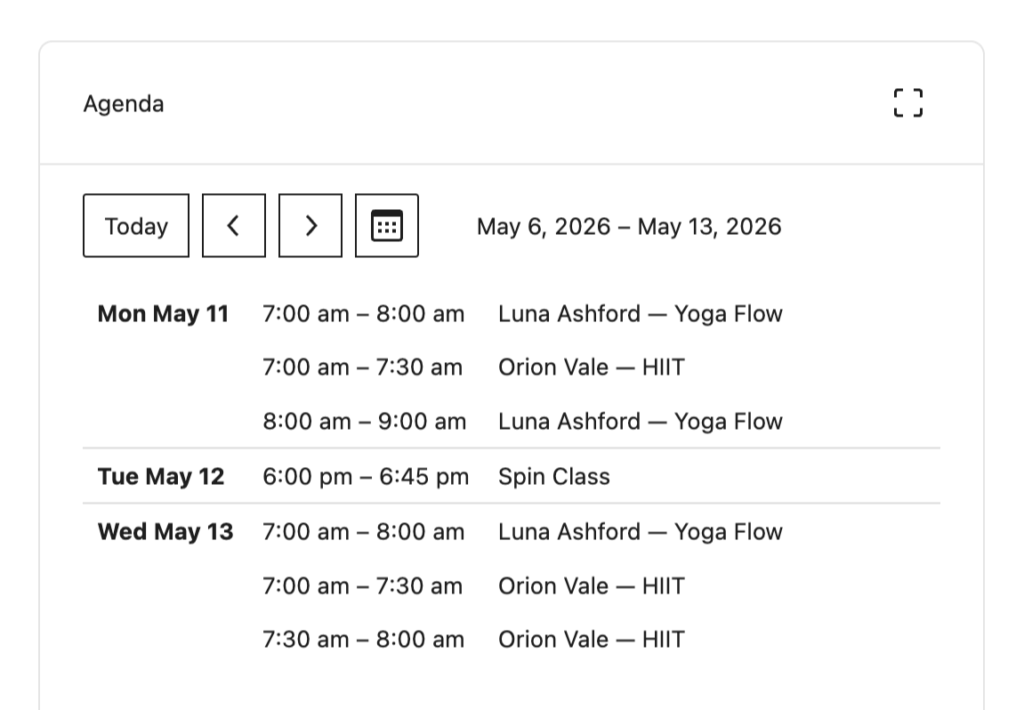The width and height of the screenshot is (1024, 710).
Task: Navigate to the previous week with the left chevron
Action: 233,225
